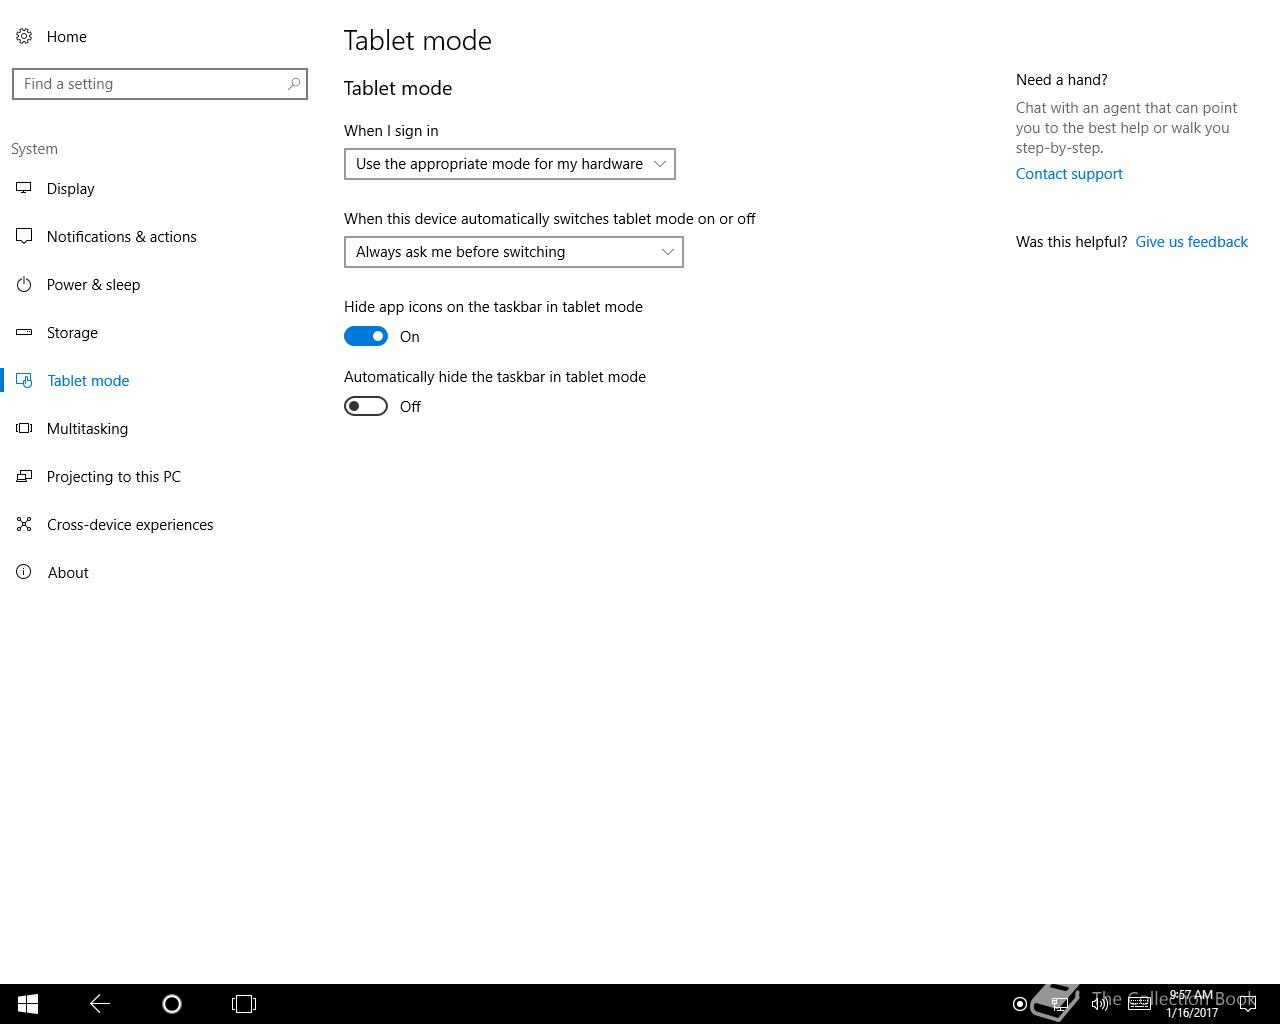The width and height of the screenshot is (1280, 1024).
Task: Select Display in the sidebar
Action: point(71,189)
